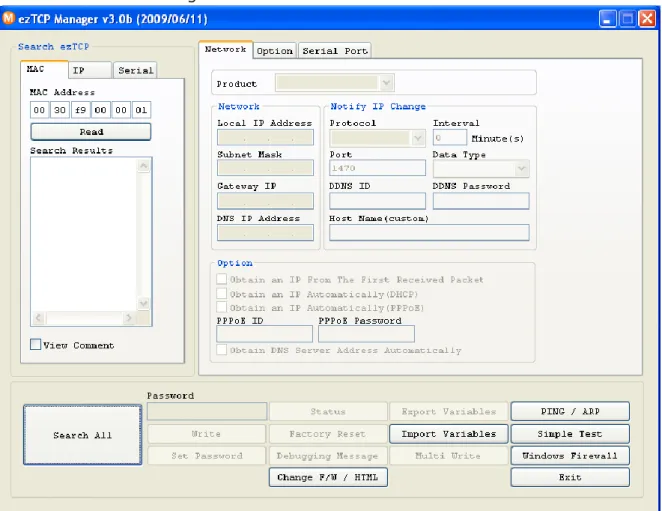Click the last MAC octet field 01
This screenshot has height=511, width=662.
tap(141, 110)
